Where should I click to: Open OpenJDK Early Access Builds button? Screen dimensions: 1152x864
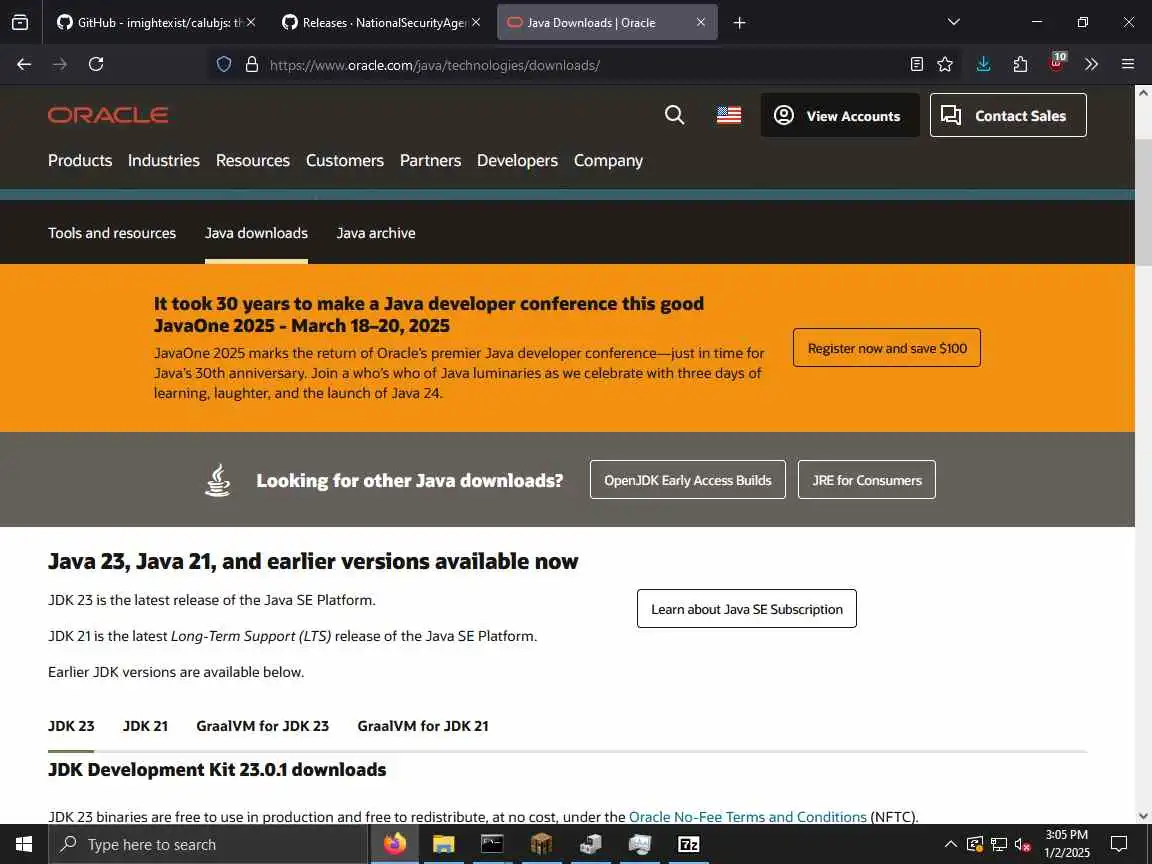688,480
